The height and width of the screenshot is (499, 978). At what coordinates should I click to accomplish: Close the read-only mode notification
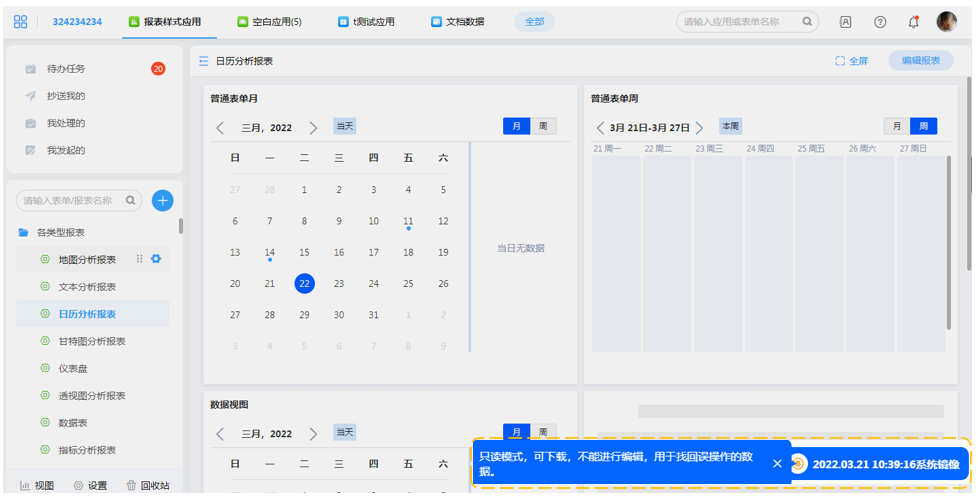(777, 463)
